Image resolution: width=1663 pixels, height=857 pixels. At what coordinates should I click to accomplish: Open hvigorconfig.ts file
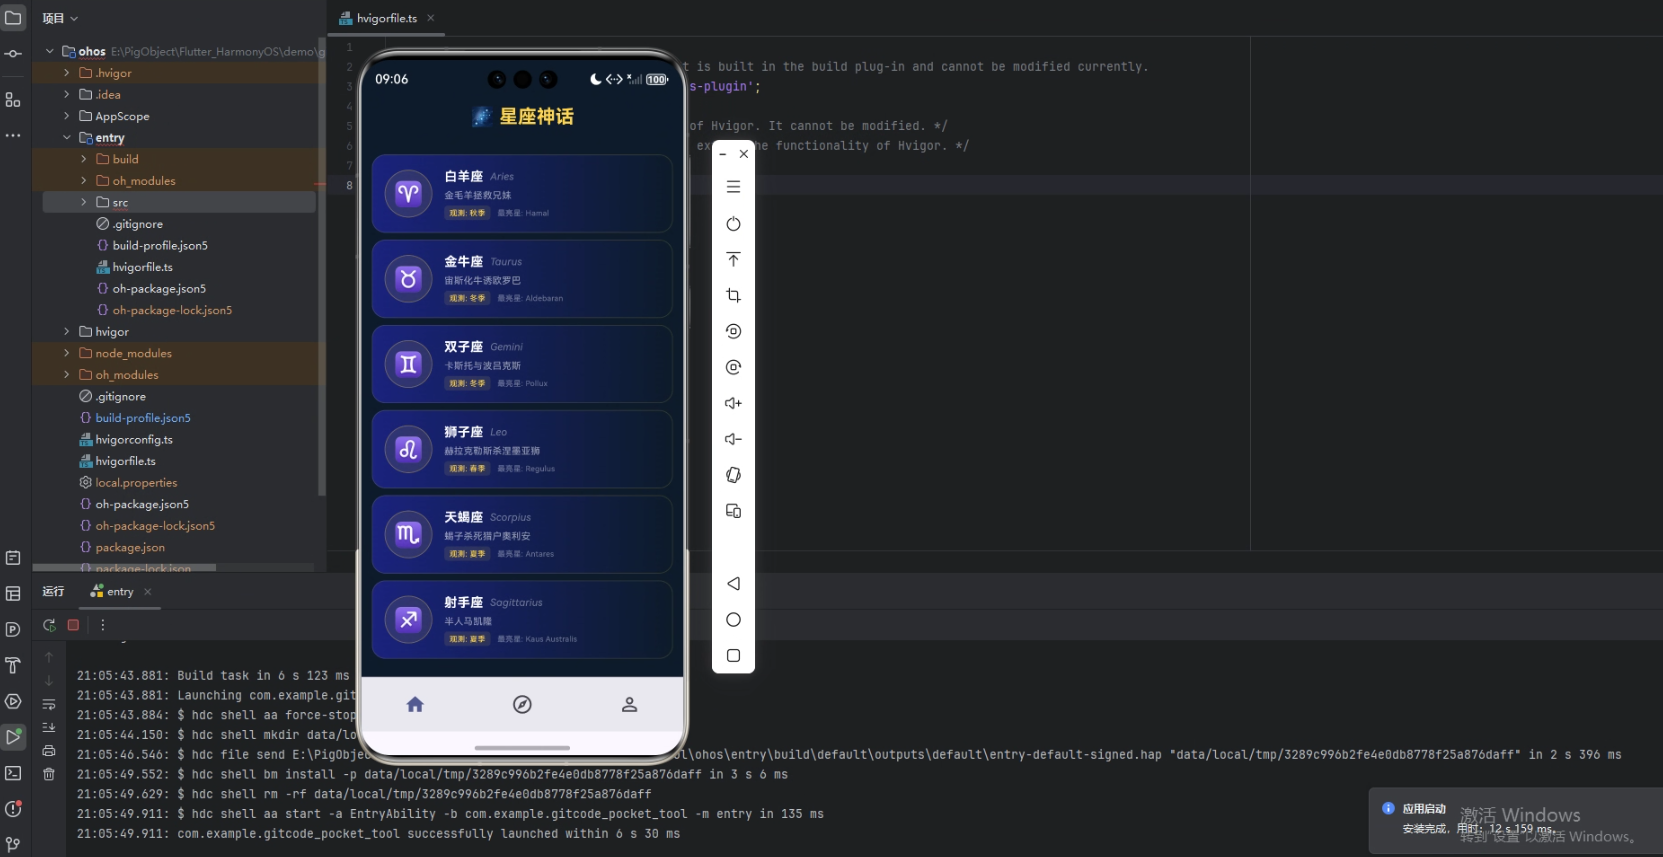click(134, 440)
